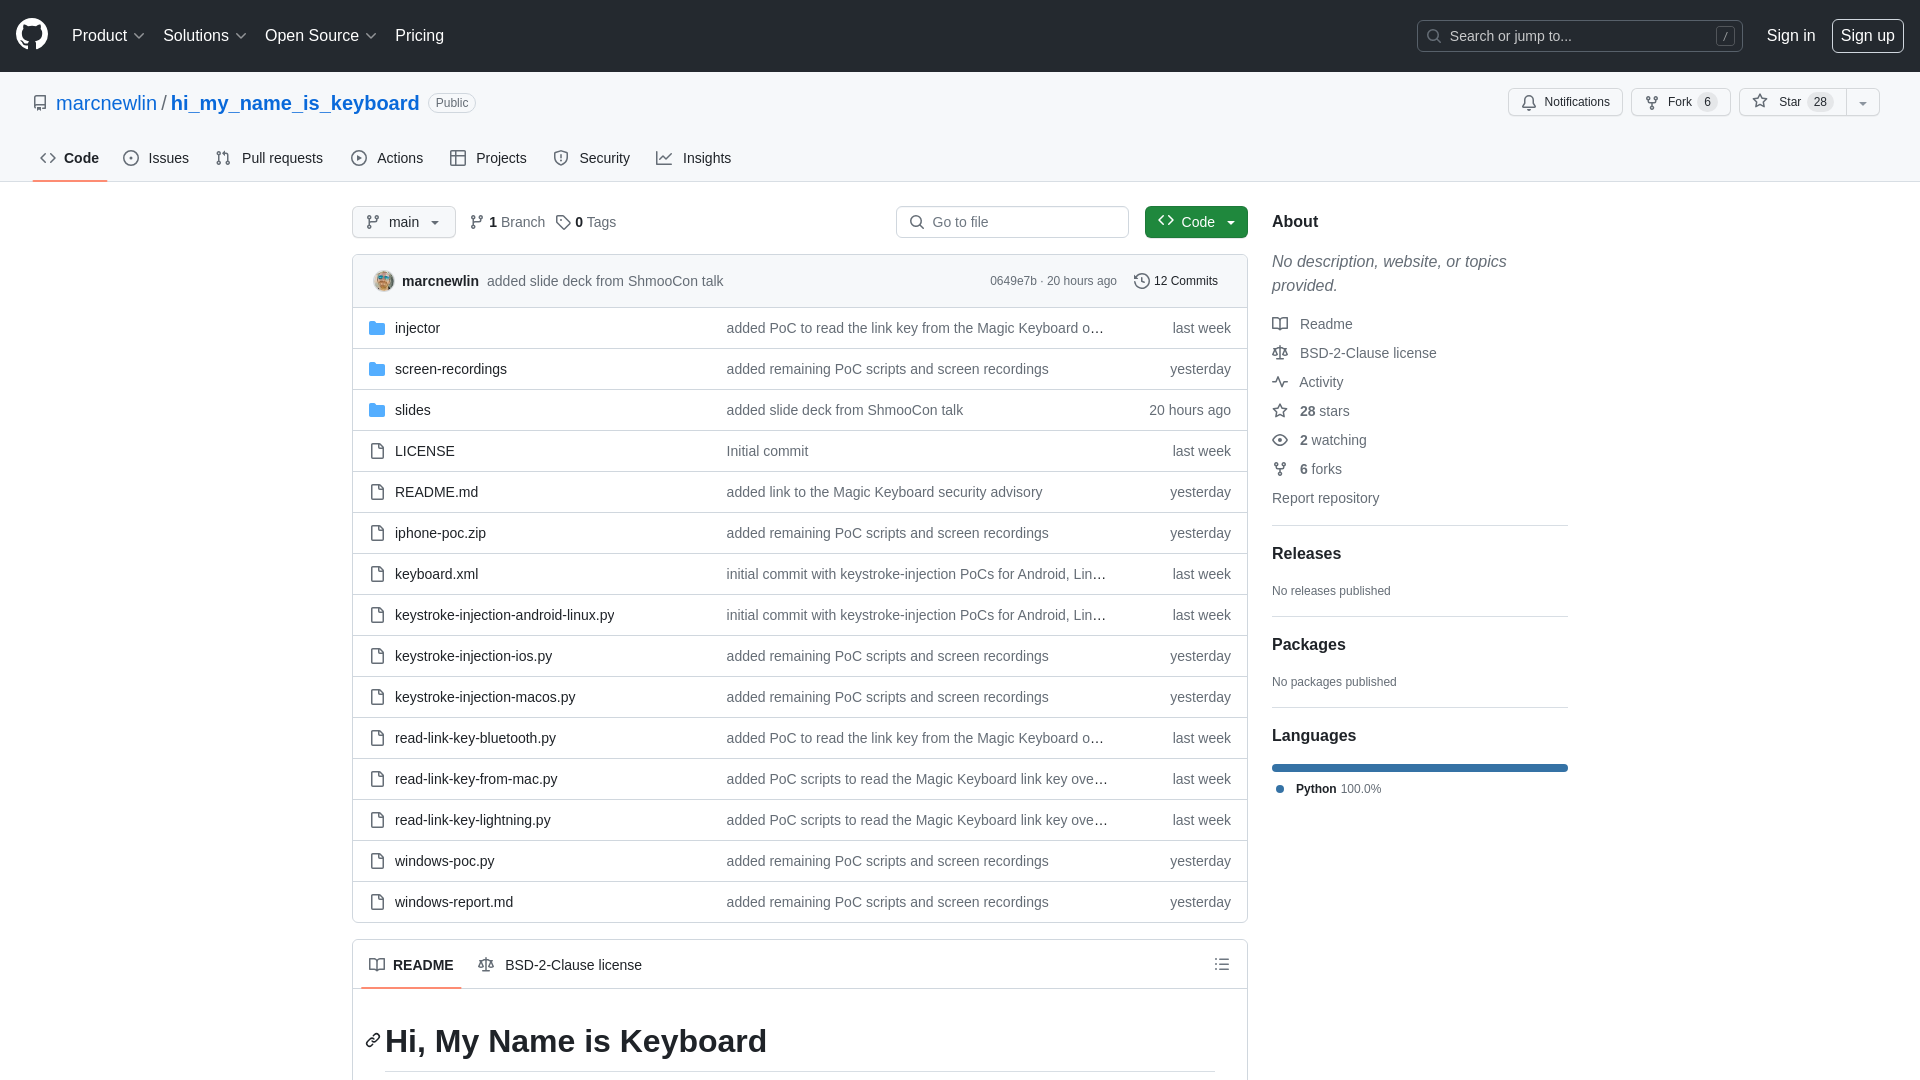
Task: Expand the Solutions menu
Action: [x=204, y=36]
